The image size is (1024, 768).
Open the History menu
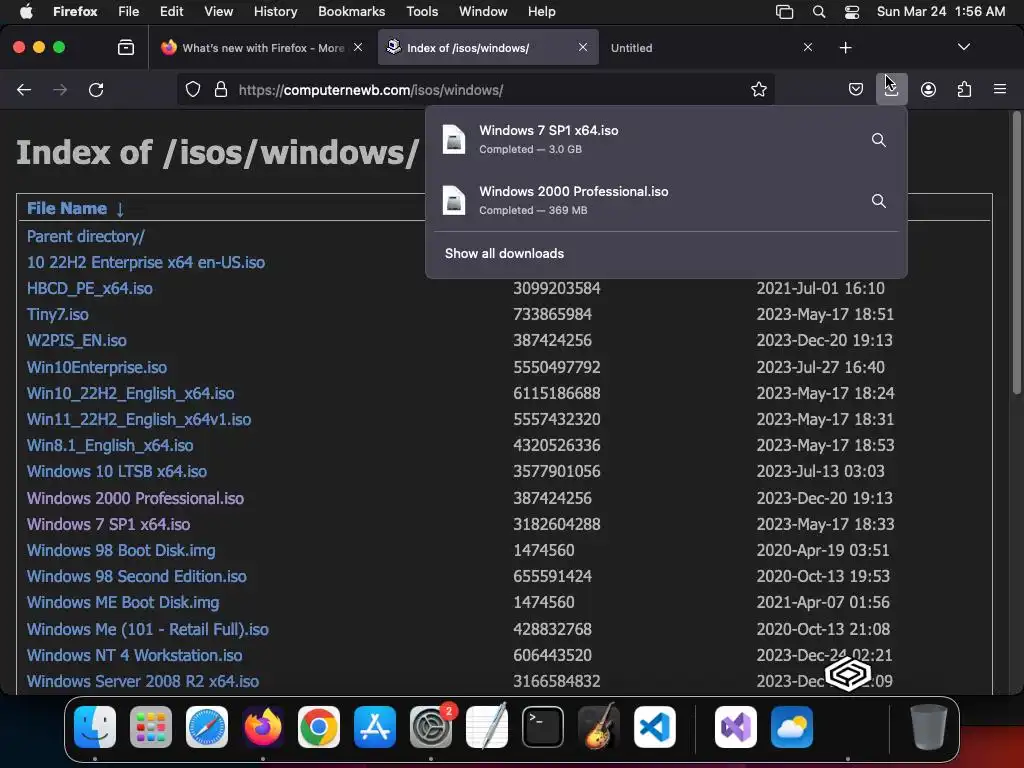tap(276, 12)
